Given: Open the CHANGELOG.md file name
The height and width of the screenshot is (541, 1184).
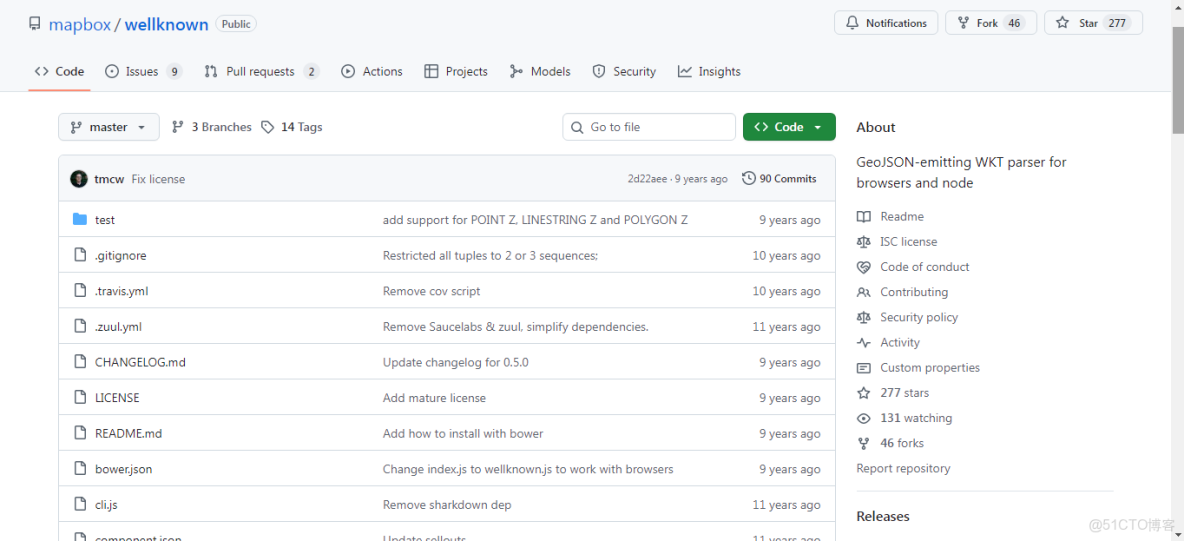Looking at the screenshot, I should point(140,362).
